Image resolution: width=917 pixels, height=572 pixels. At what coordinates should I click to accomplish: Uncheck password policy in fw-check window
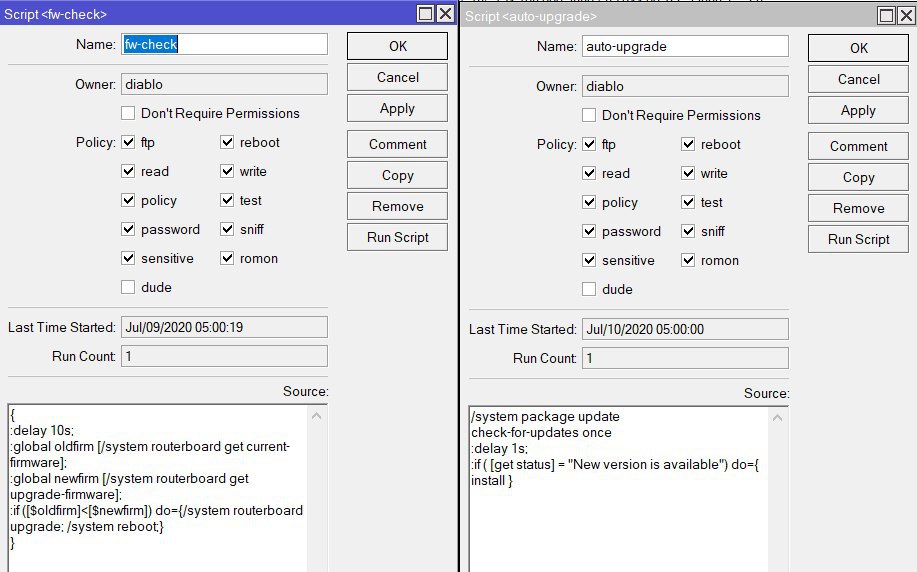pyautogui.click(x=128, y=229)
